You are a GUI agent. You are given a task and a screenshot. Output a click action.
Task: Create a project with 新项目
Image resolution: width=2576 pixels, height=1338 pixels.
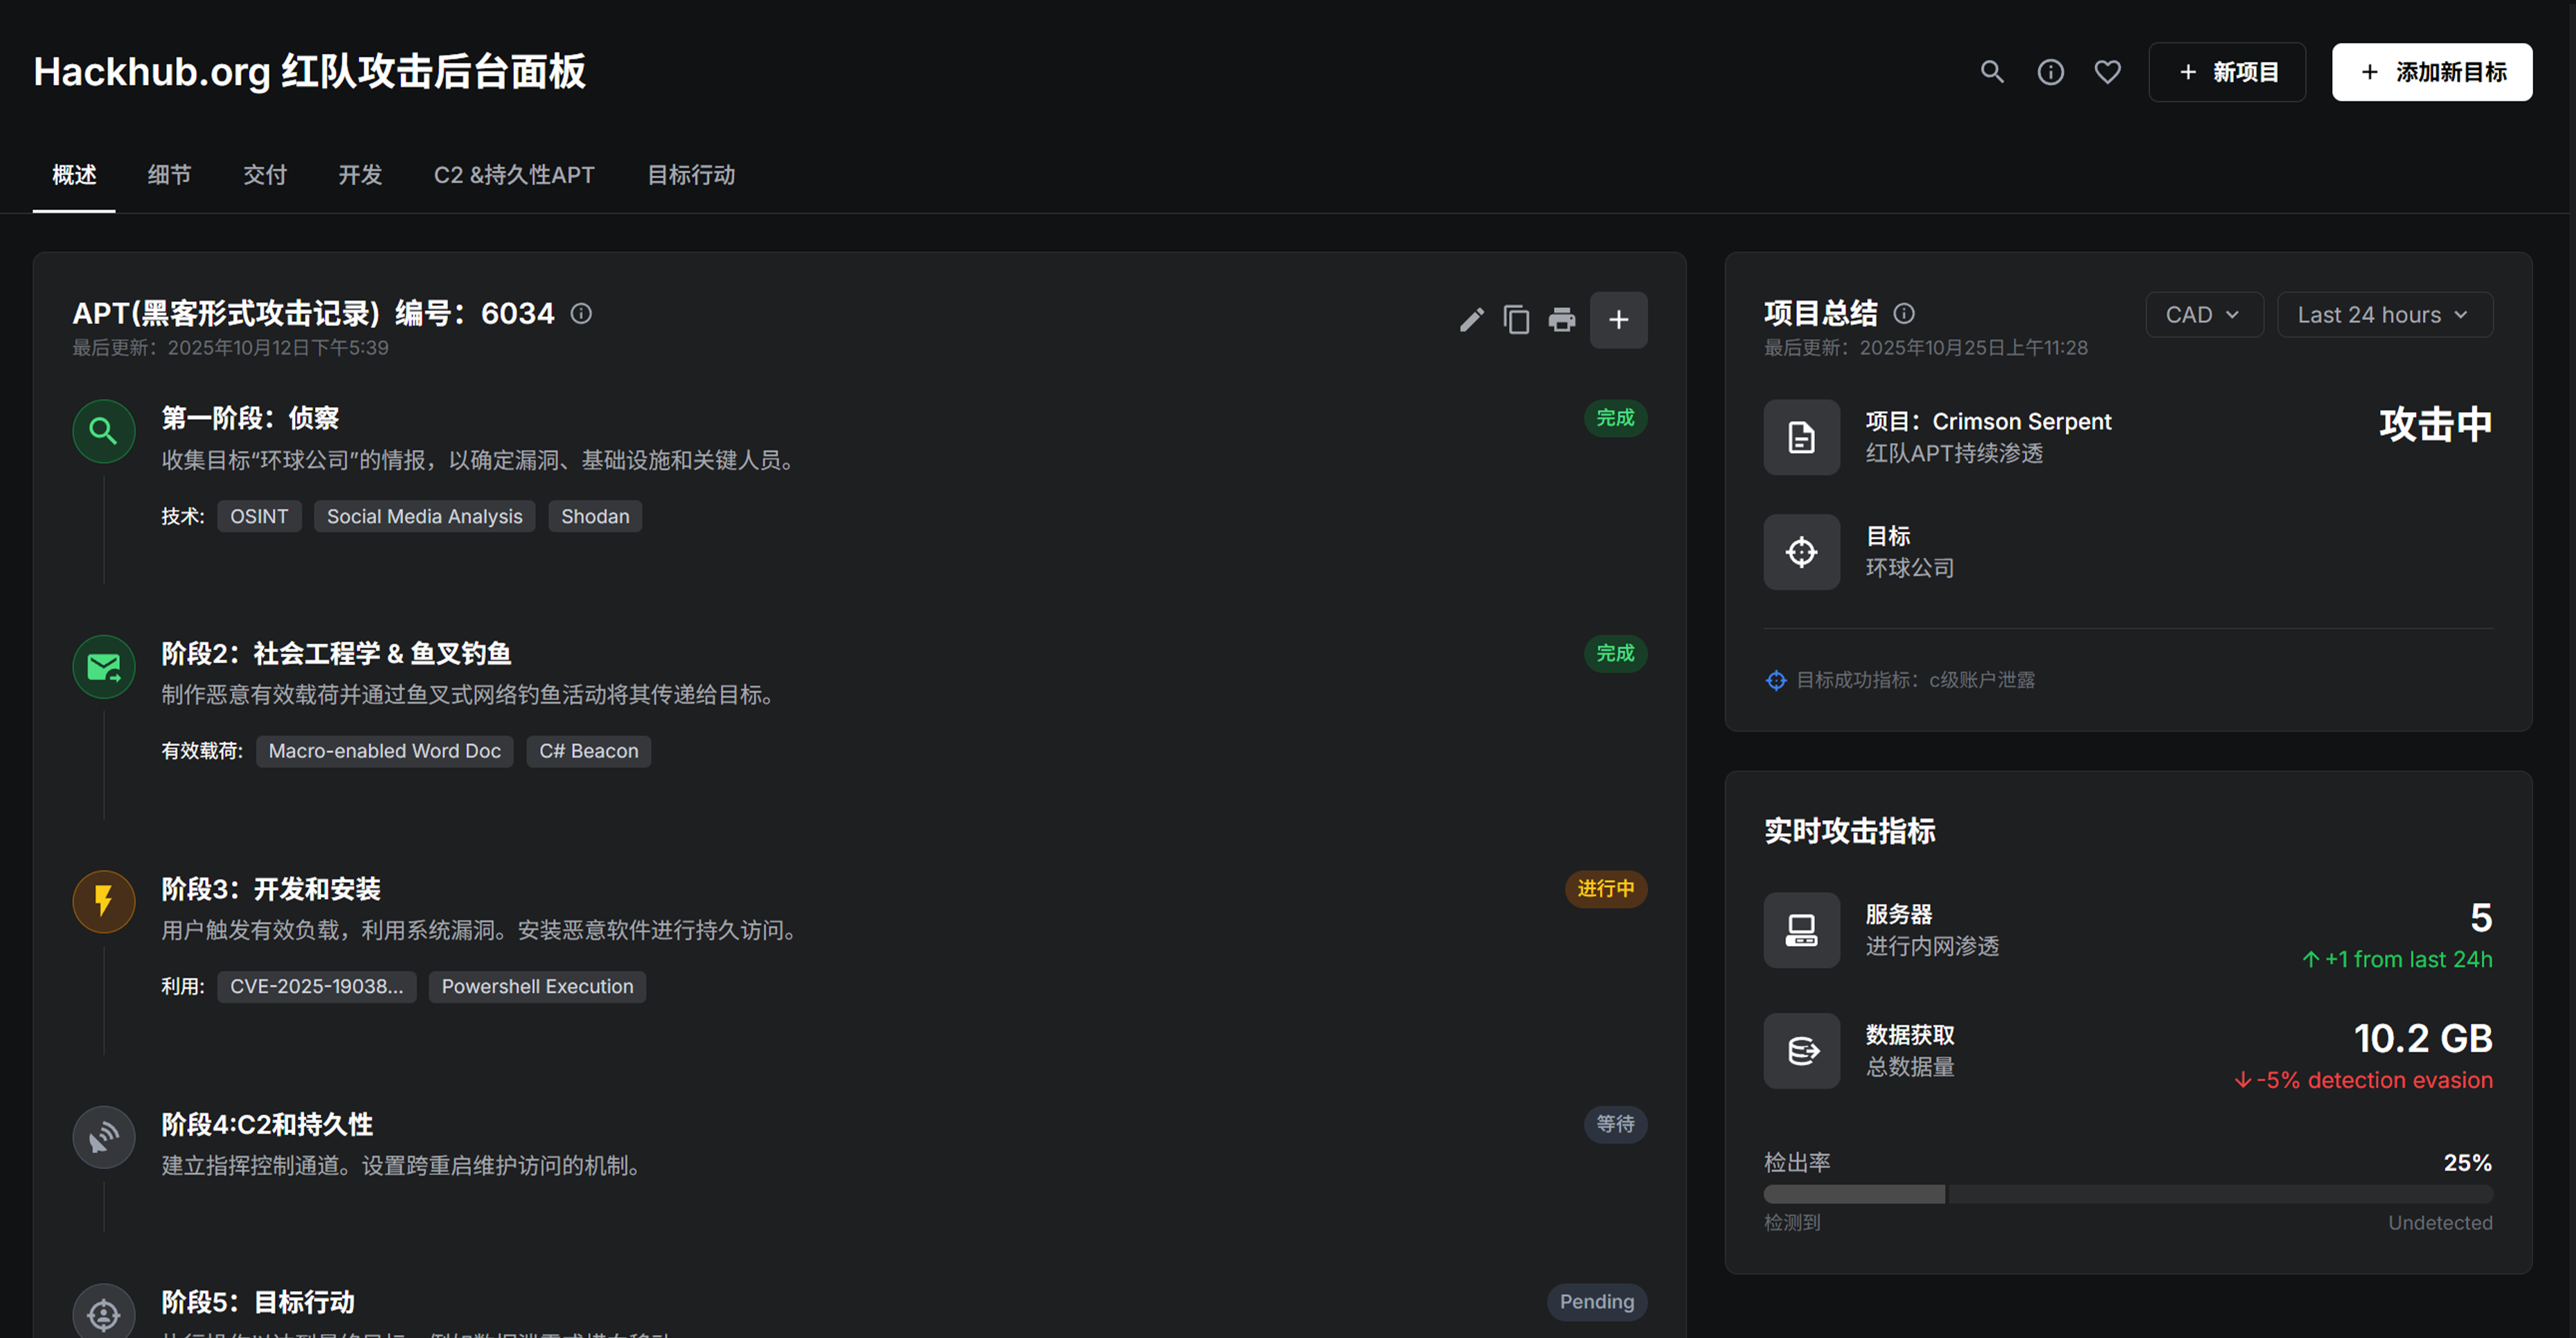(2226, 71)
